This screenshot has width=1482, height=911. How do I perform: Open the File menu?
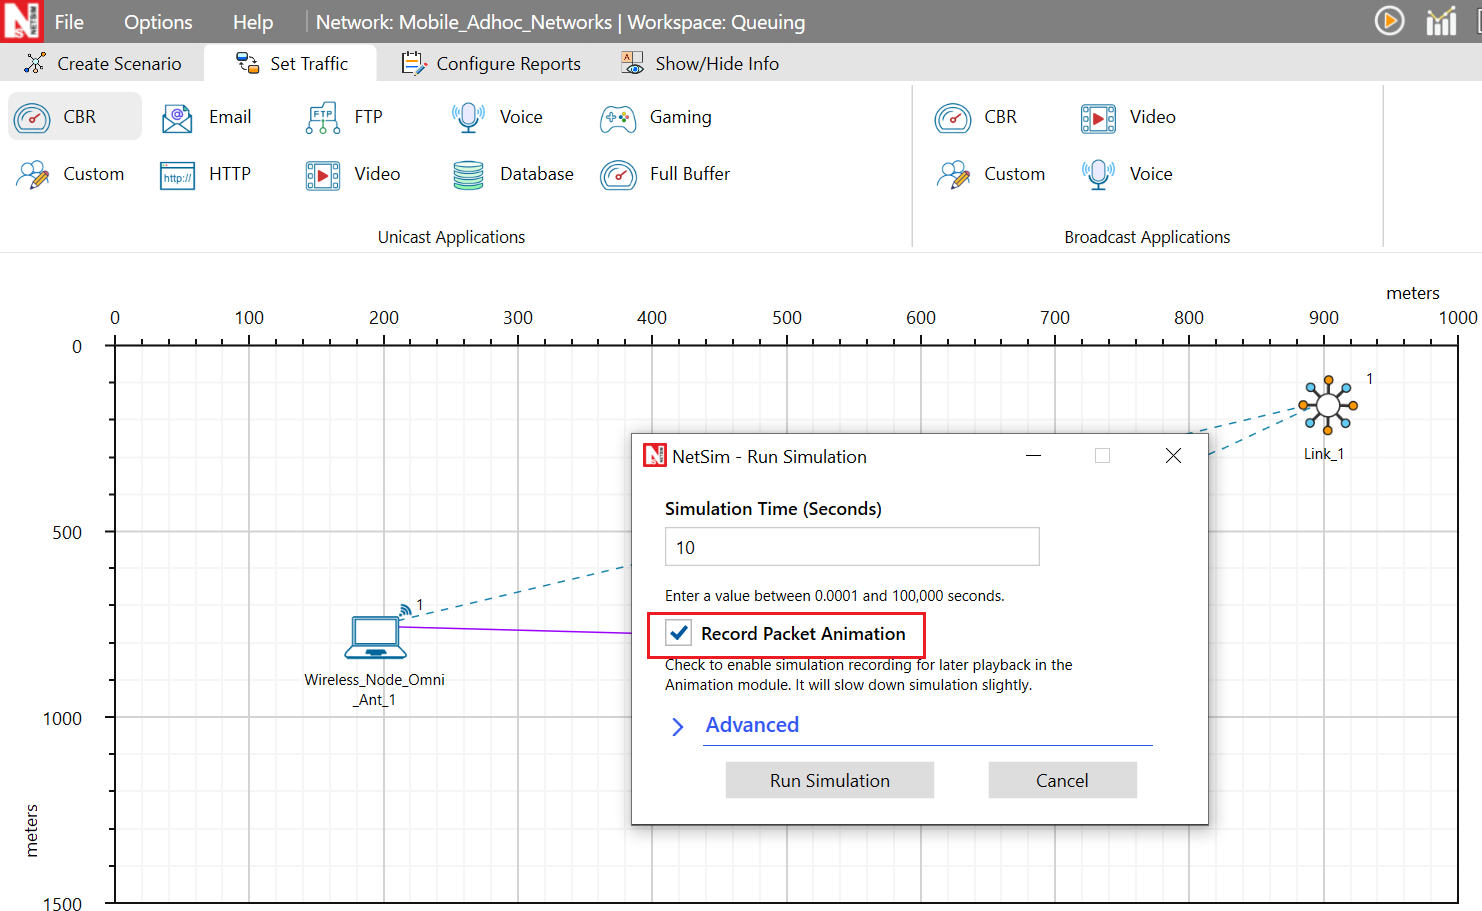click(x=69, y=22)
